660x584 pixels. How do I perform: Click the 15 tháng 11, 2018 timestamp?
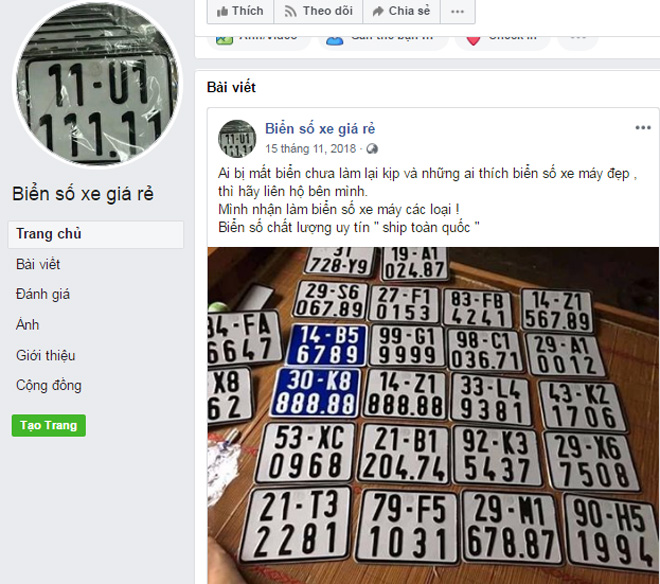tap(311, 149)
